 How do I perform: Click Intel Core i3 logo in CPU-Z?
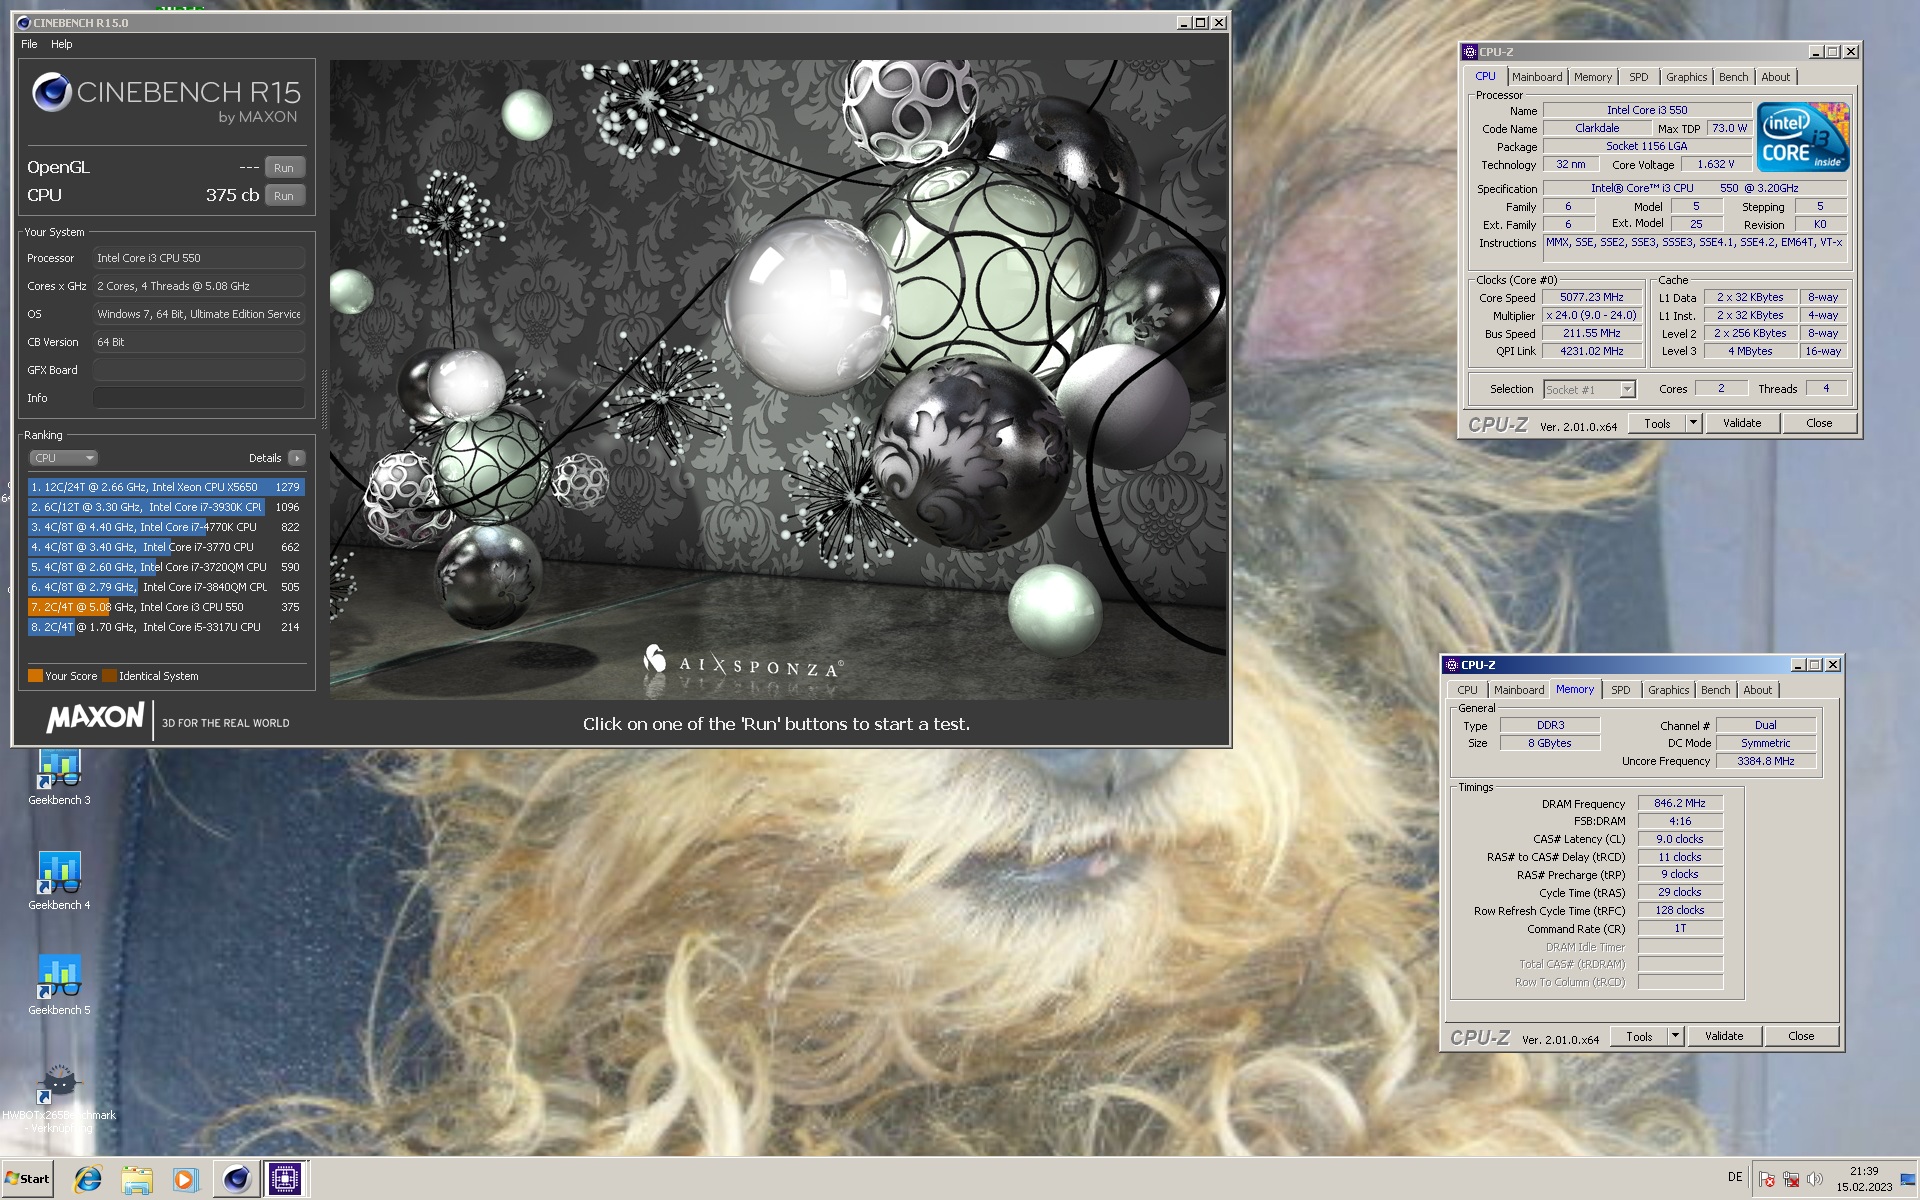[x=1803, y=137]
